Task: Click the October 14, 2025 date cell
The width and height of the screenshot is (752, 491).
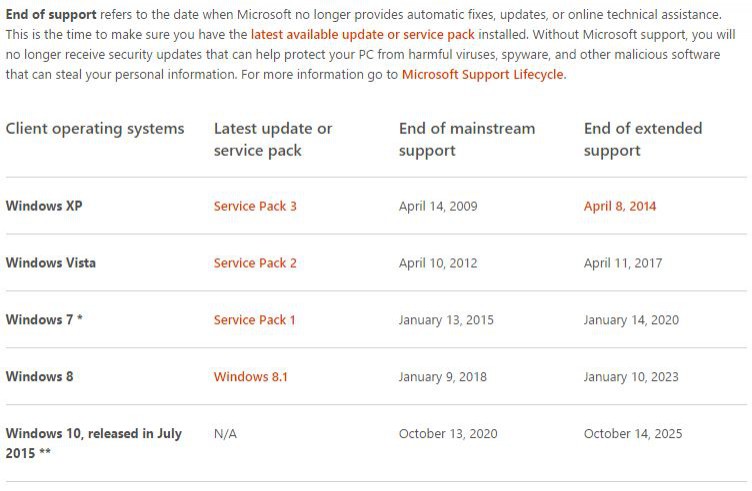Action: (x=632, y=434)
